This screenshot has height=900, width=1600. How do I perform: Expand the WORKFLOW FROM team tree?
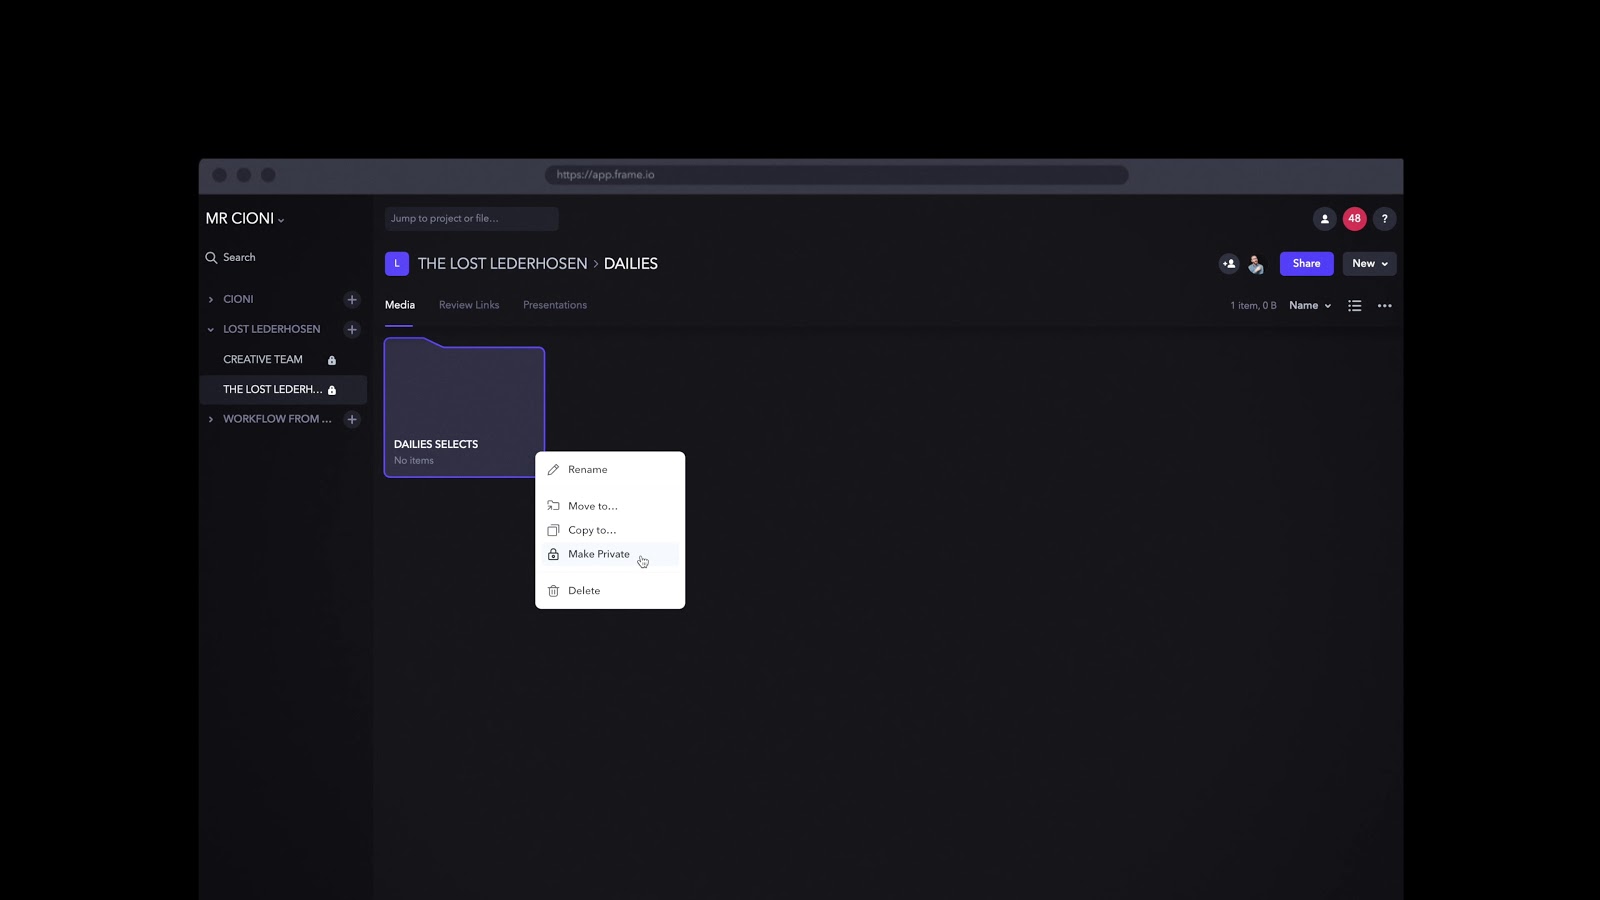tap(211, 420)
